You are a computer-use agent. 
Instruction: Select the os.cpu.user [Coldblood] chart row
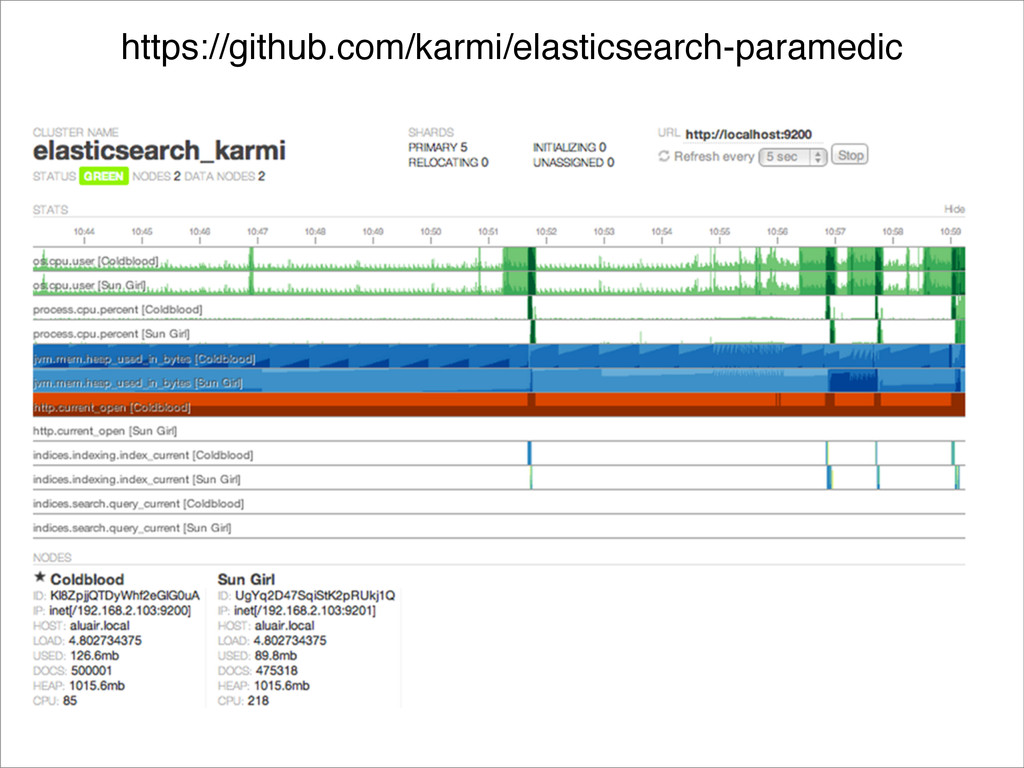(x=499, y=259)
